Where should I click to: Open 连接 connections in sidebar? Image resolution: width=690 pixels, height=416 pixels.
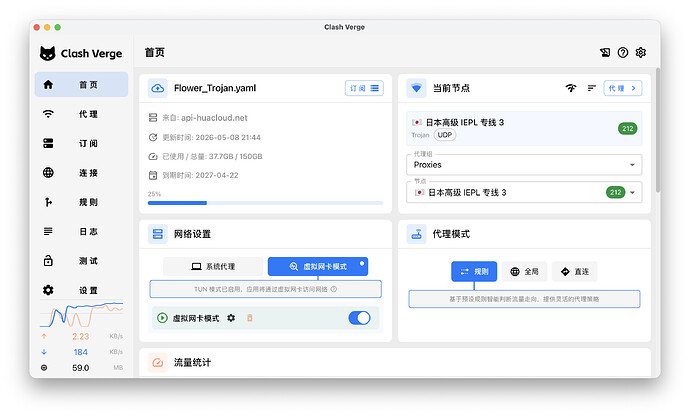pos(81,173)
